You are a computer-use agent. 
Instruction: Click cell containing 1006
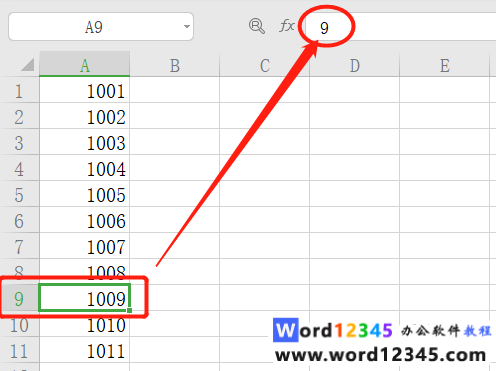click(x=85, y=220)
